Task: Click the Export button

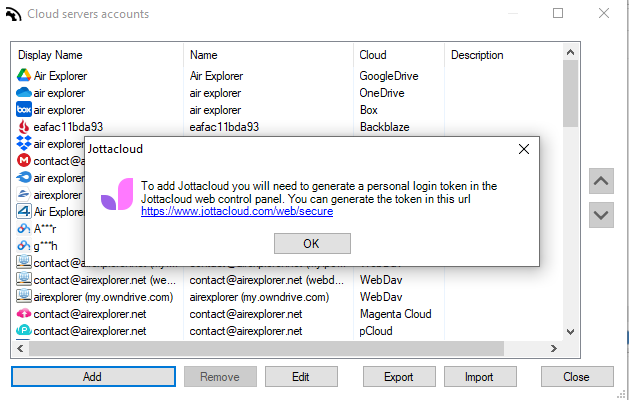Action: point(399,377)
